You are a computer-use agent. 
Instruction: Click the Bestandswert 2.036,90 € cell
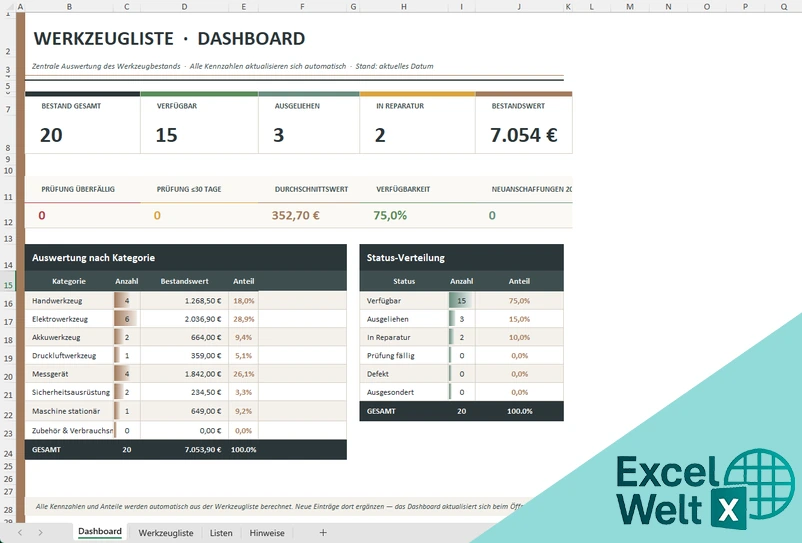(x=184, y=319)
